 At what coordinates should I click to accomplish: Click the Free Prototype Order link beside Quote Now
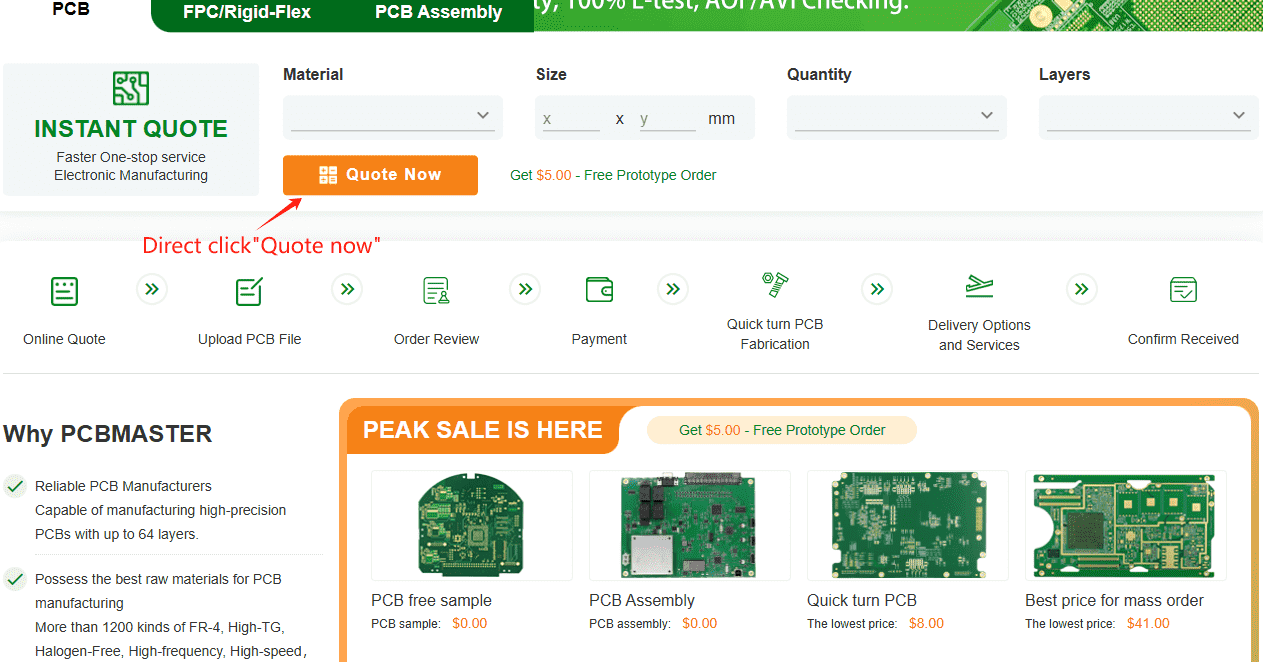(613, 175)
